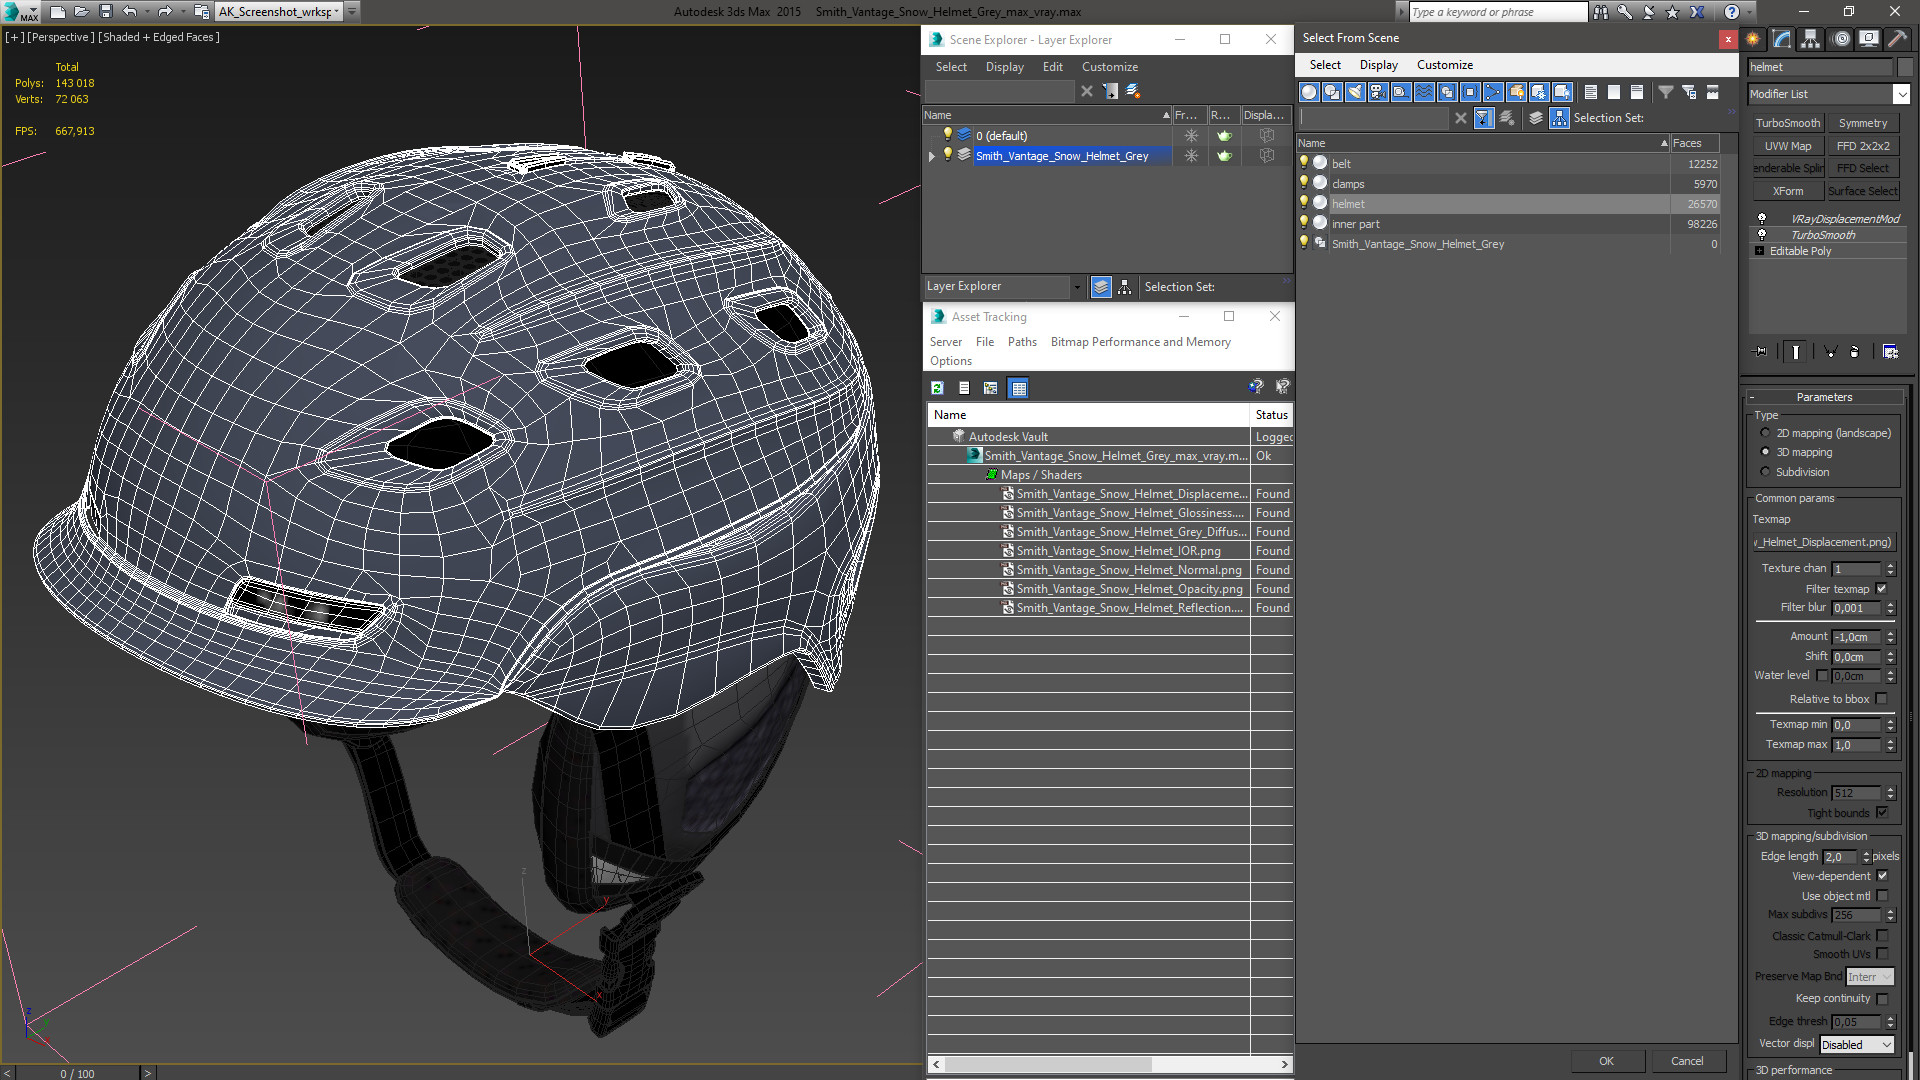Screen dimensions: 1920x1080
Task: Open the Display panel tab
Action: (1869, 39)
